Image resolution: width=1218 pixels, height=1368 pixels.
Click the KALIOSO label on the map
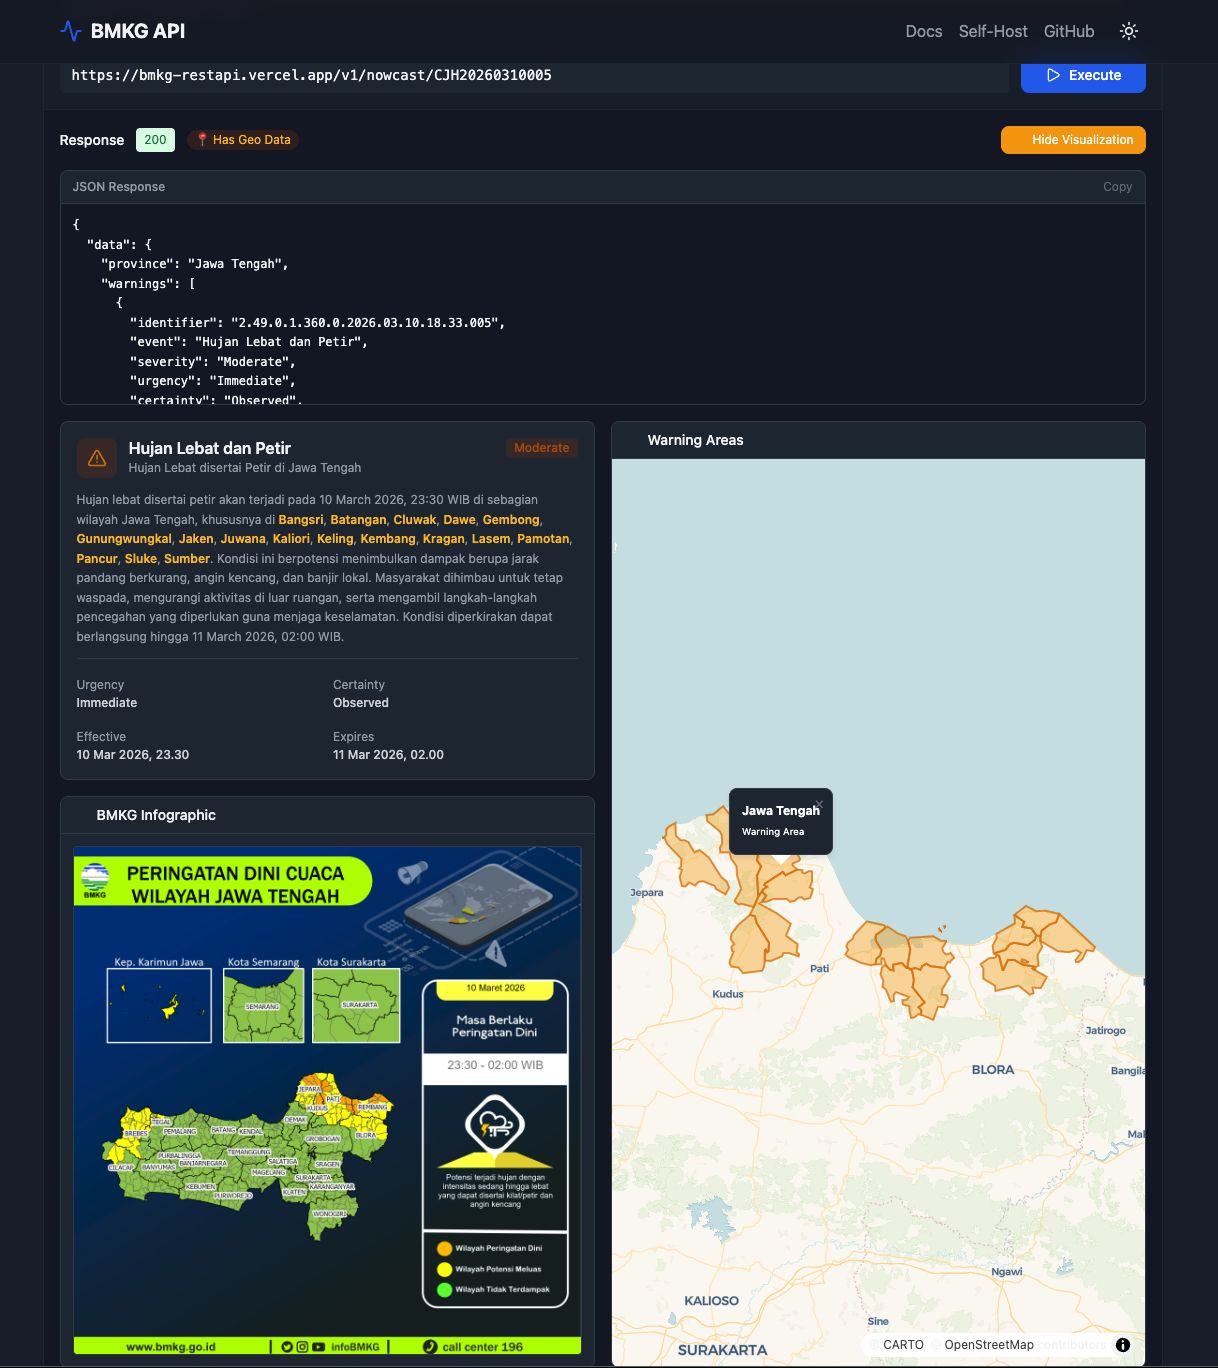click(711, 1301)
